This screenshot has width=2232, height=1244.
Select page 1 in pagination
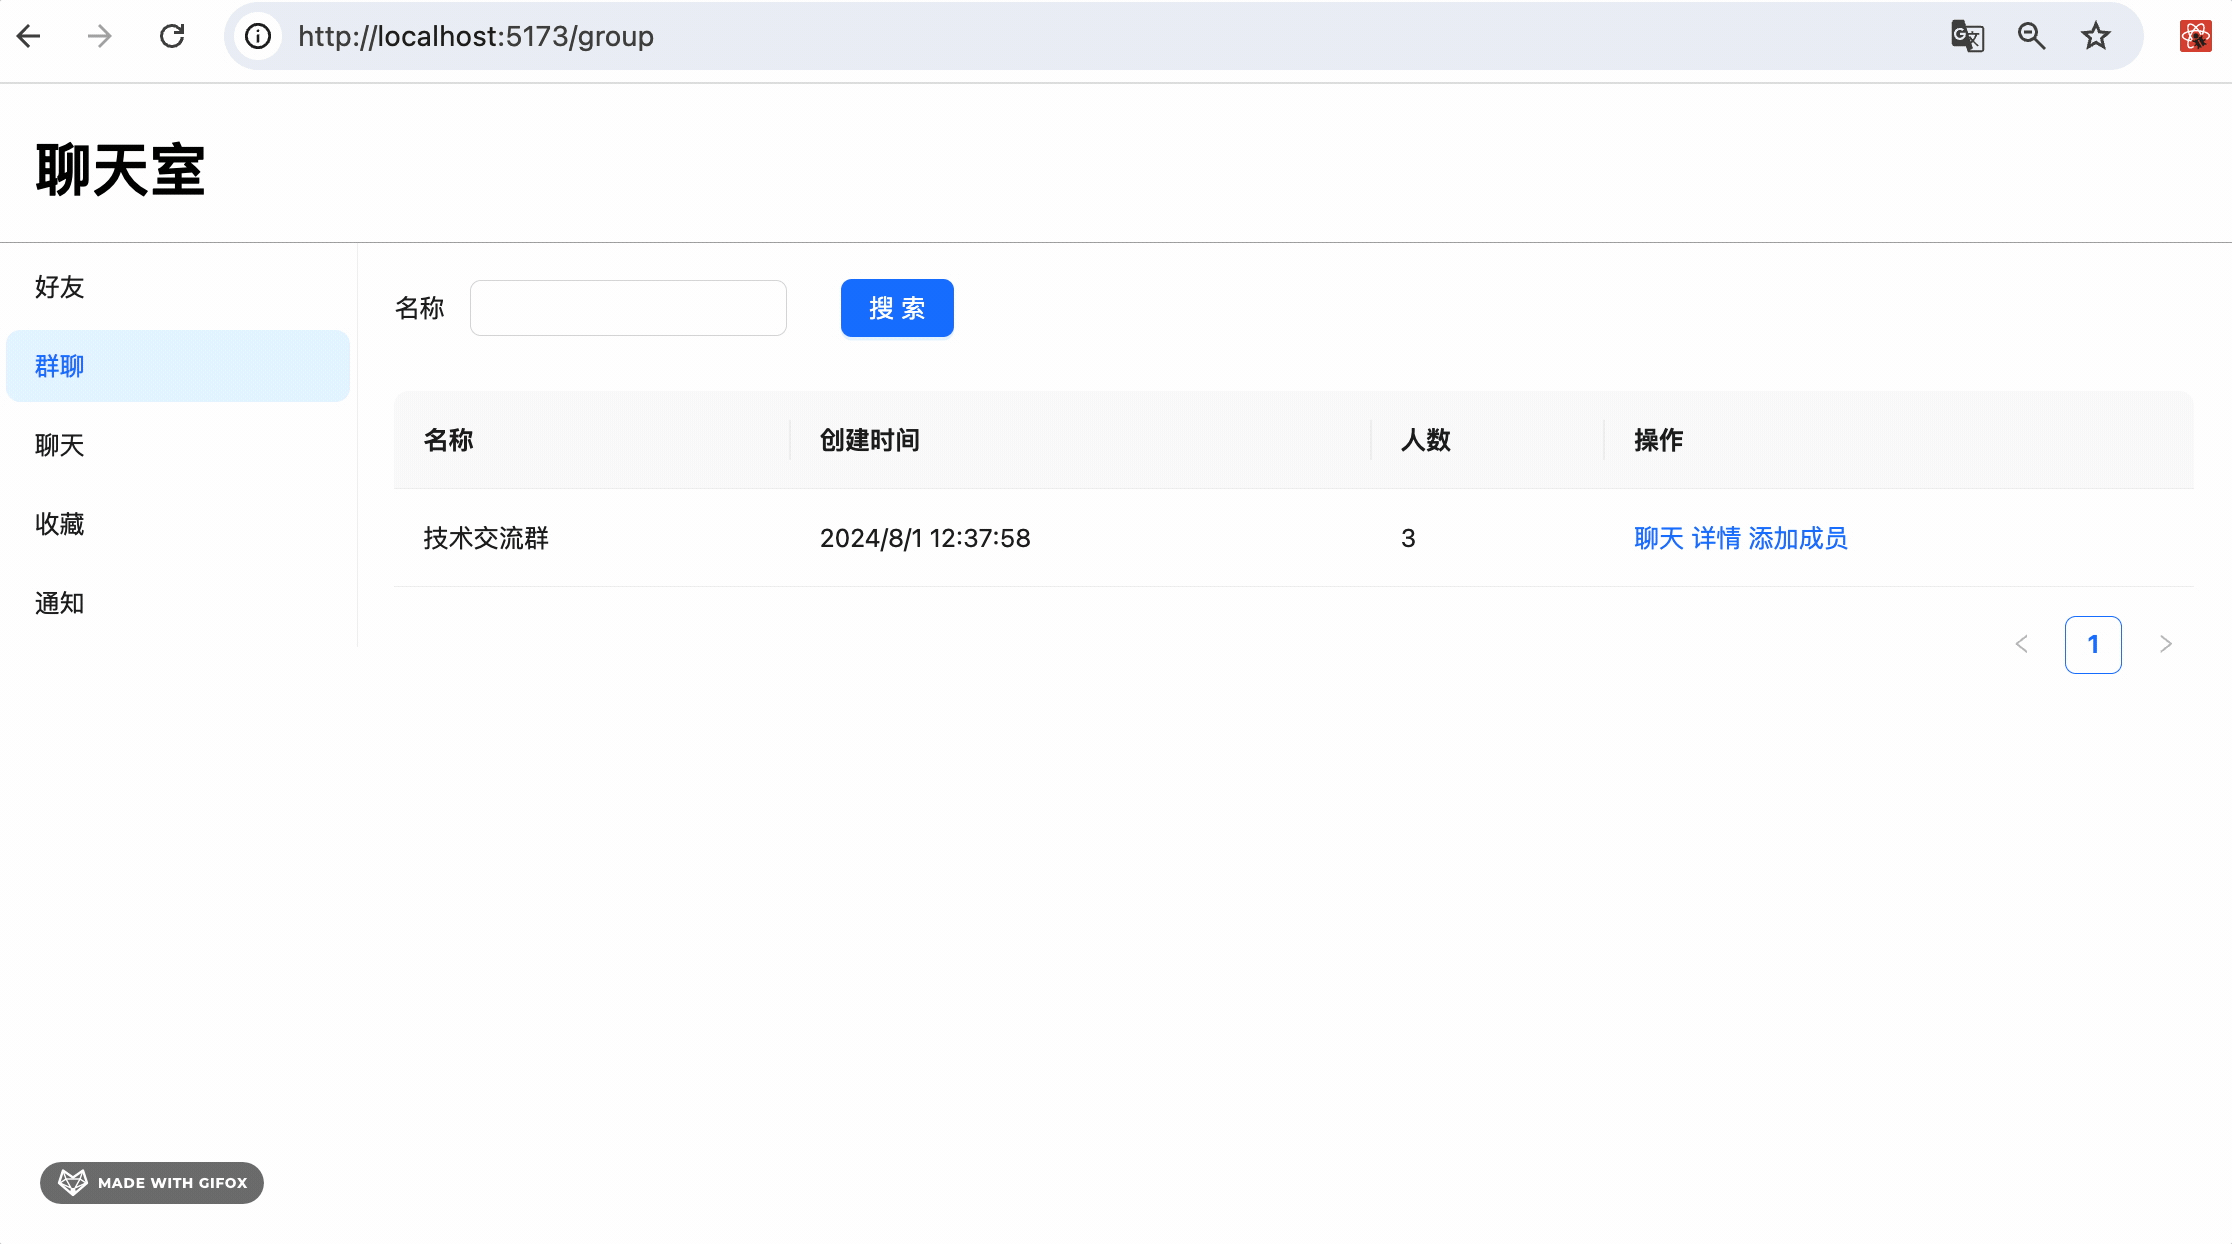tap(2093, 644)
